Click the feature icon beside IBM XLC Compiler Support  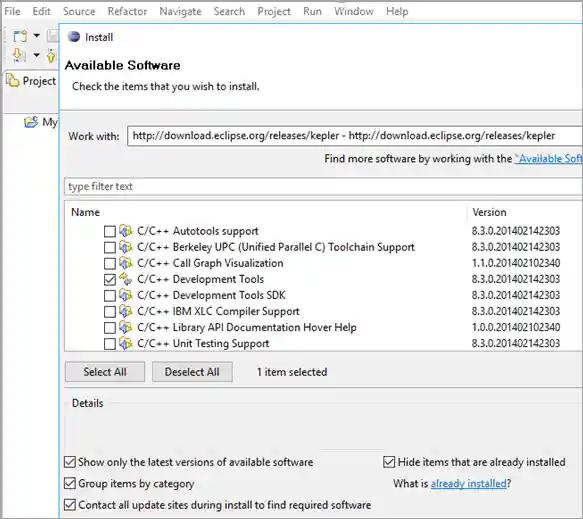point(126,311)
